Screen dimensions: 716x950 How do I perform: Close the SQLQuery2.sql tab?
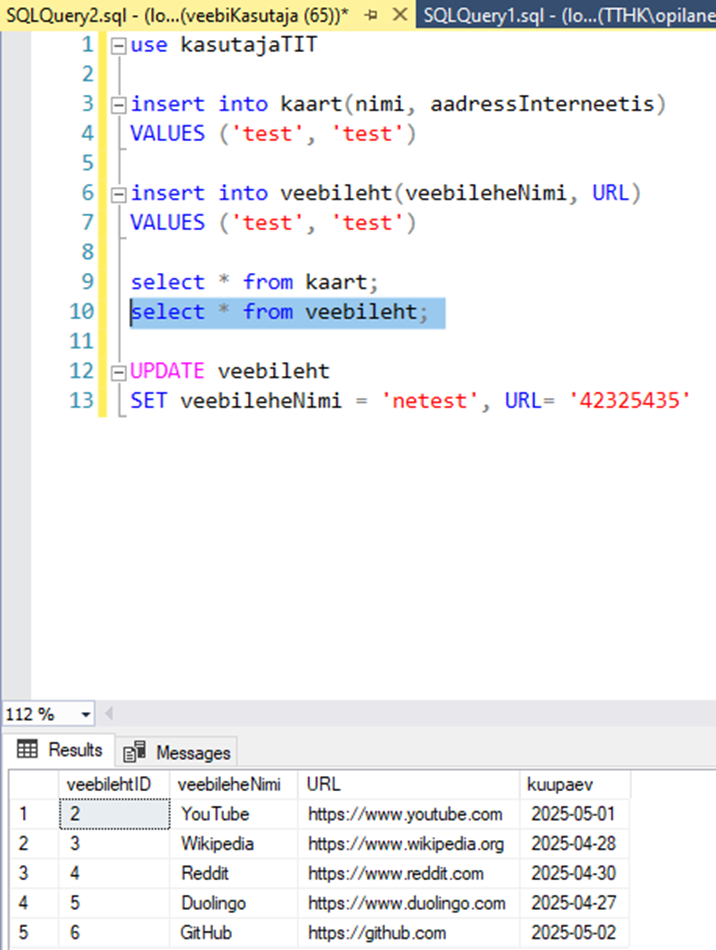click(399, 15)
